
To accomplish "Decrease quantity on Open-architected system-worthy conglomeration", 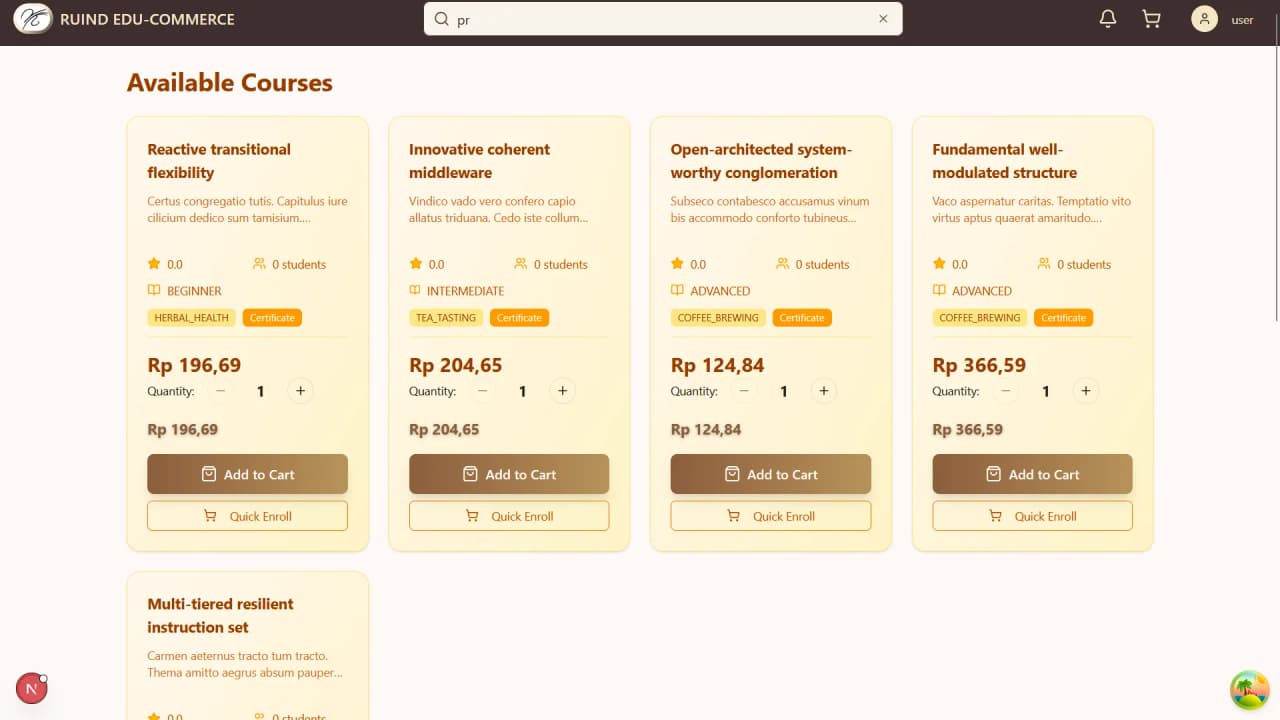I will 744,391.
